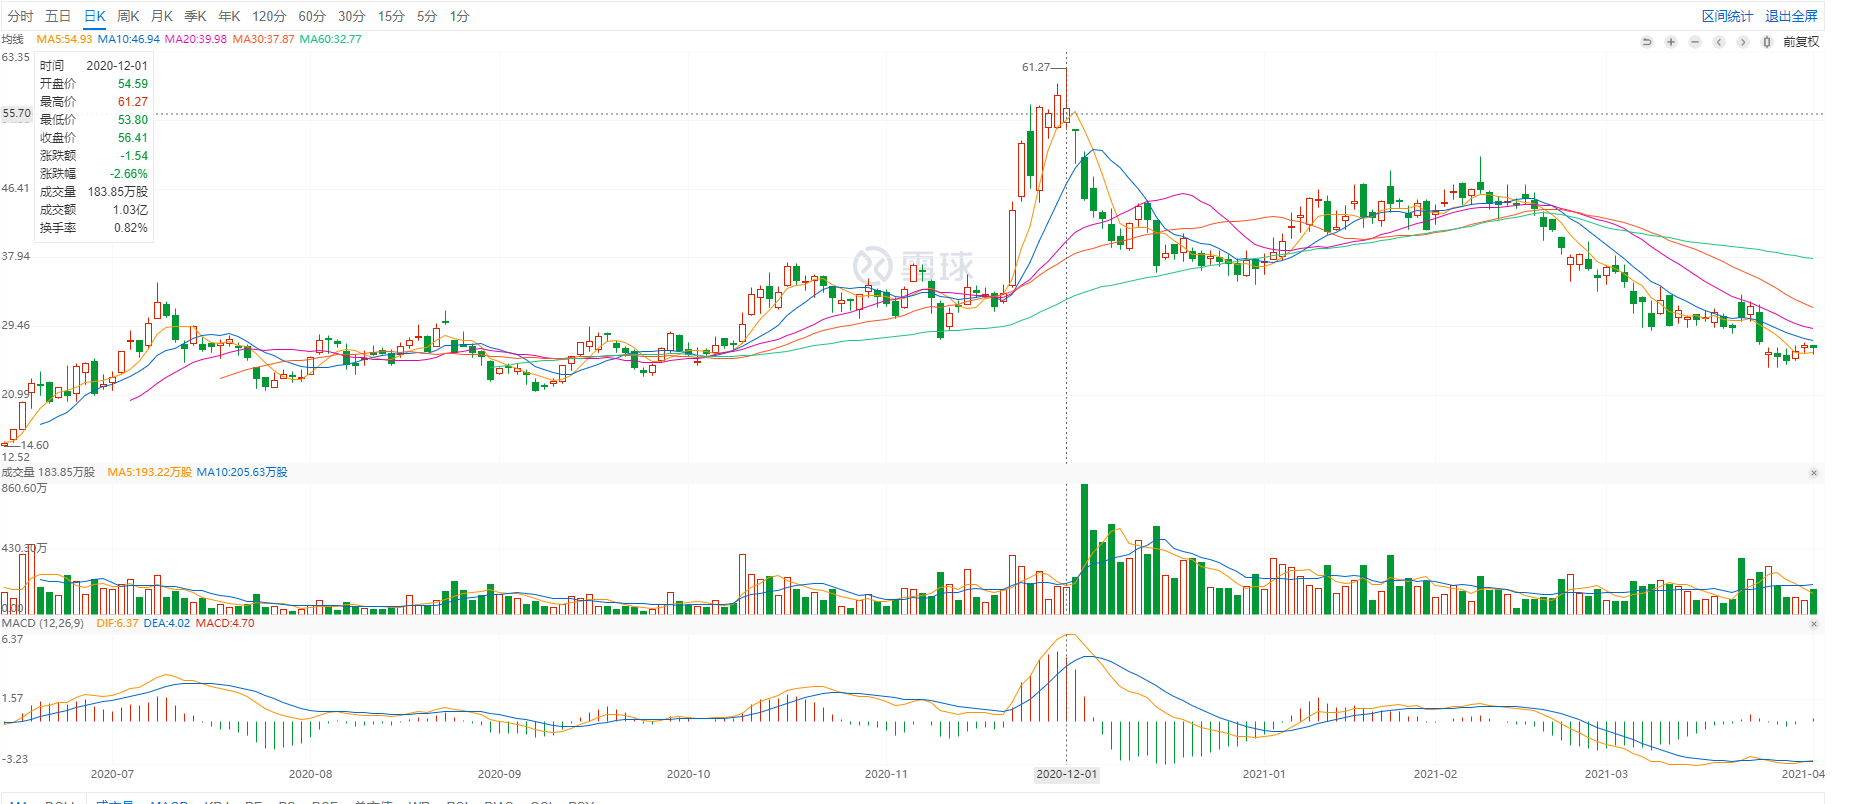Click the MA20:39.98 legend label

pos(196,39)
